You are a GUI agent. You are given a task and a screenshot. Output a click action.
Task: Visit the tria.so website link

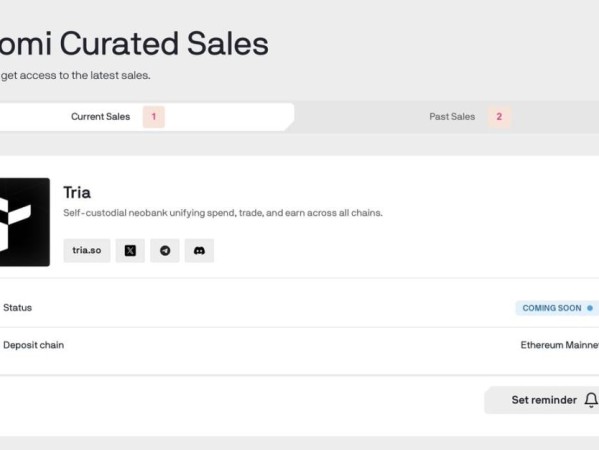point(87,251)
